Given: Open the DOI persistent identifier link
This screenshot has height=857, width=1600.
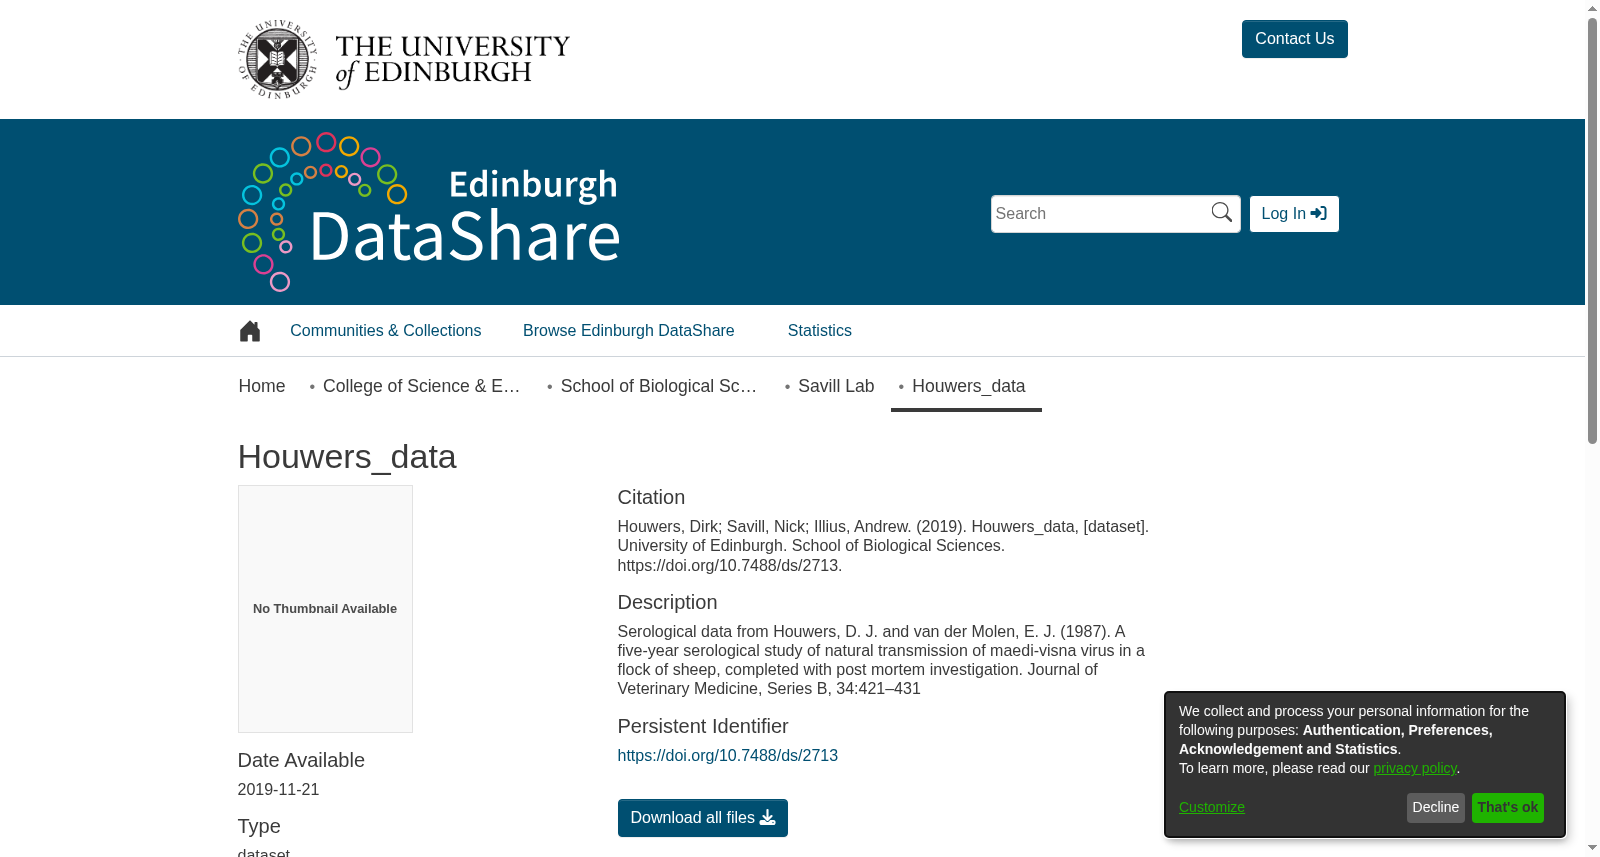Looking at the screenshot, I should pyautogui.click(x=727, y=756).
